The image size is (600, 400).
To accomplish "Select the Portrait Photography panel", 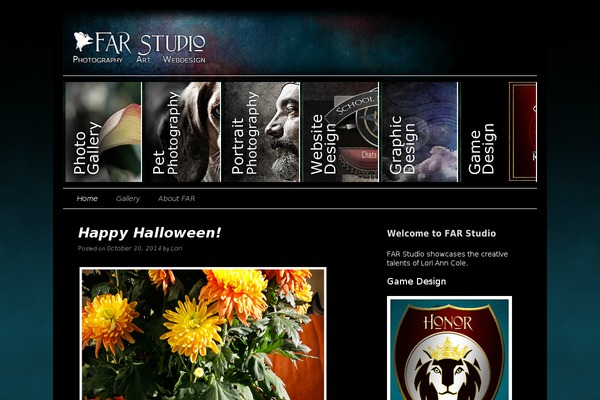I will coord(261,132).
